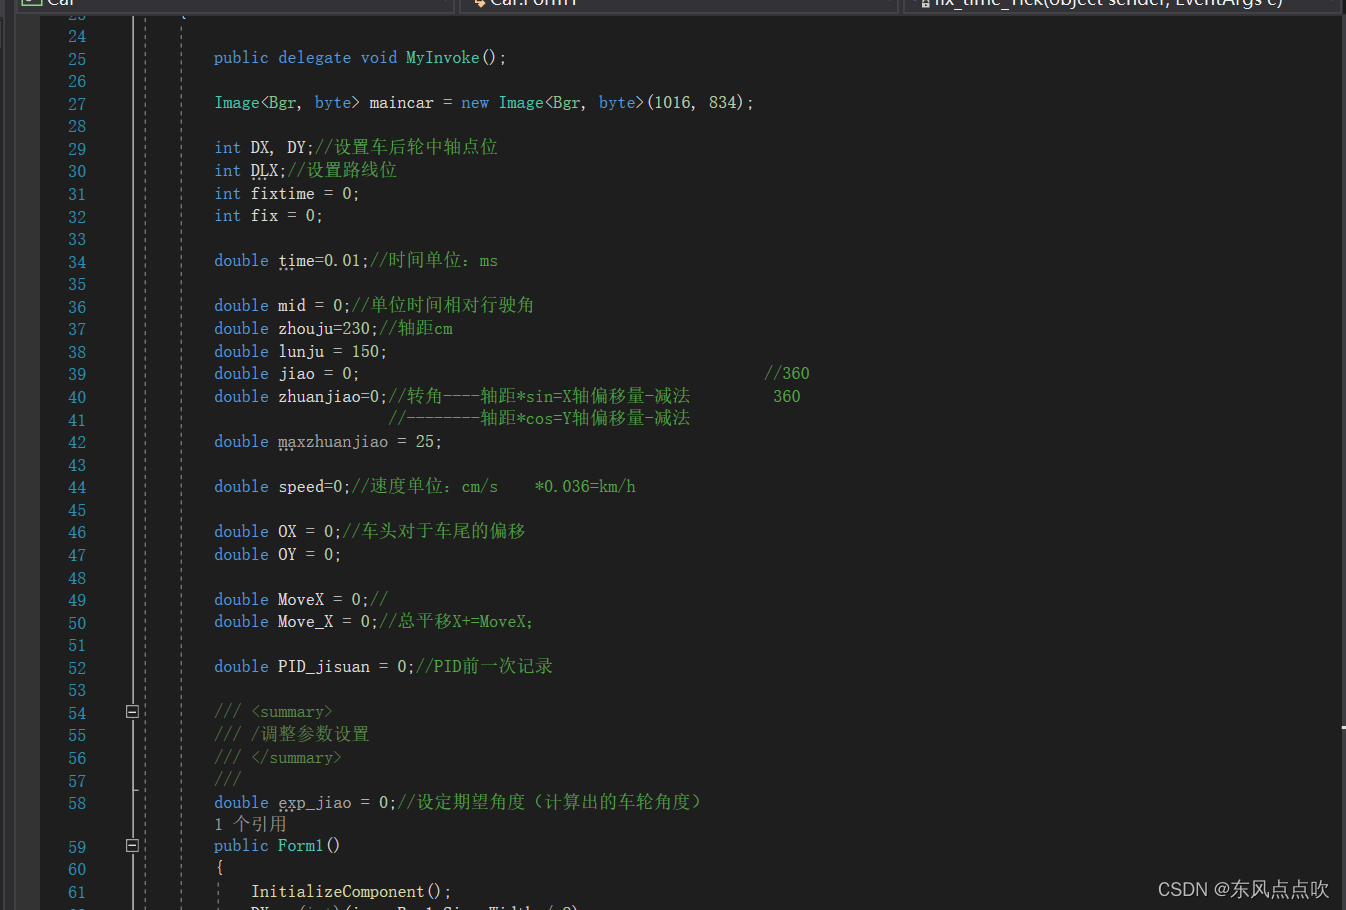Click the 'OX' variable on line 46
Screen dimensions: 1346x910
click(x=287, y=532)
